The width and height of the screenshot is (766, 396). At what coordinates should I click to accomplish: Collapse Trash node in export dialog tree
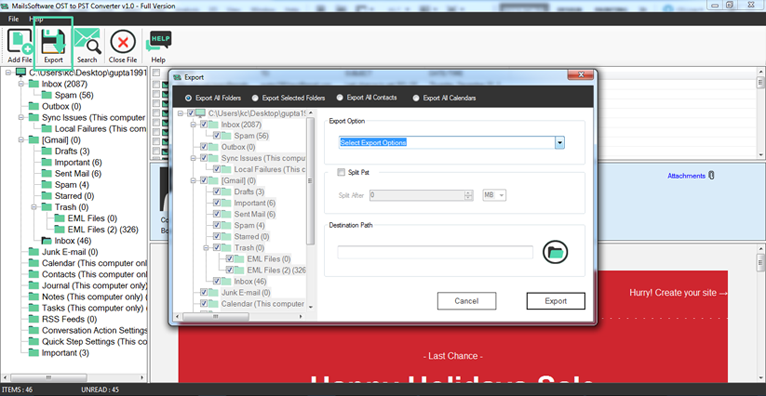click(x=206, y=248)
